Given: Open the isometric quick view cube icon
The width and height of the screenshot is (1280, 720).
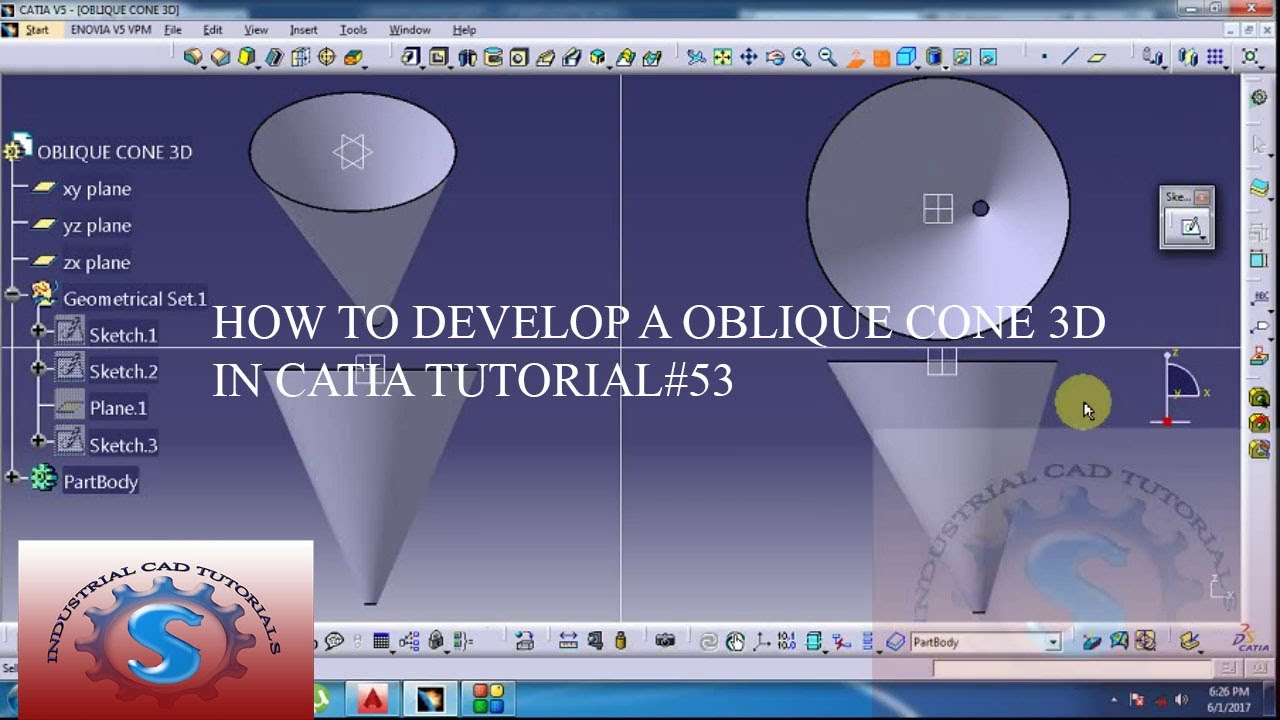Looking at the screenshot, I should pos(907,58).
